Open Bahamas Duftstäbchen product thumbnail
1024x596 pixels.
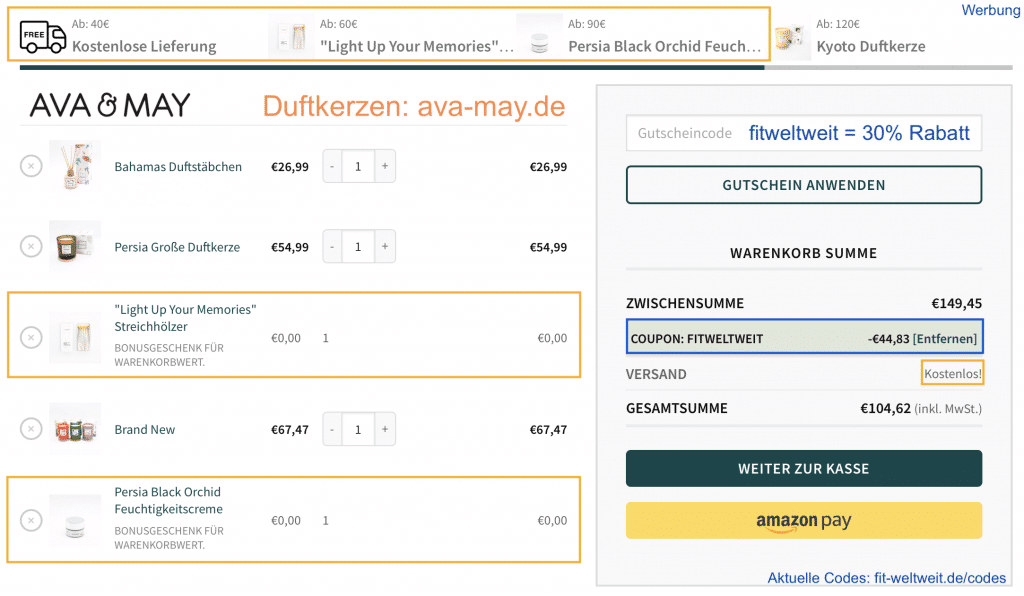(x=75, y=166)
